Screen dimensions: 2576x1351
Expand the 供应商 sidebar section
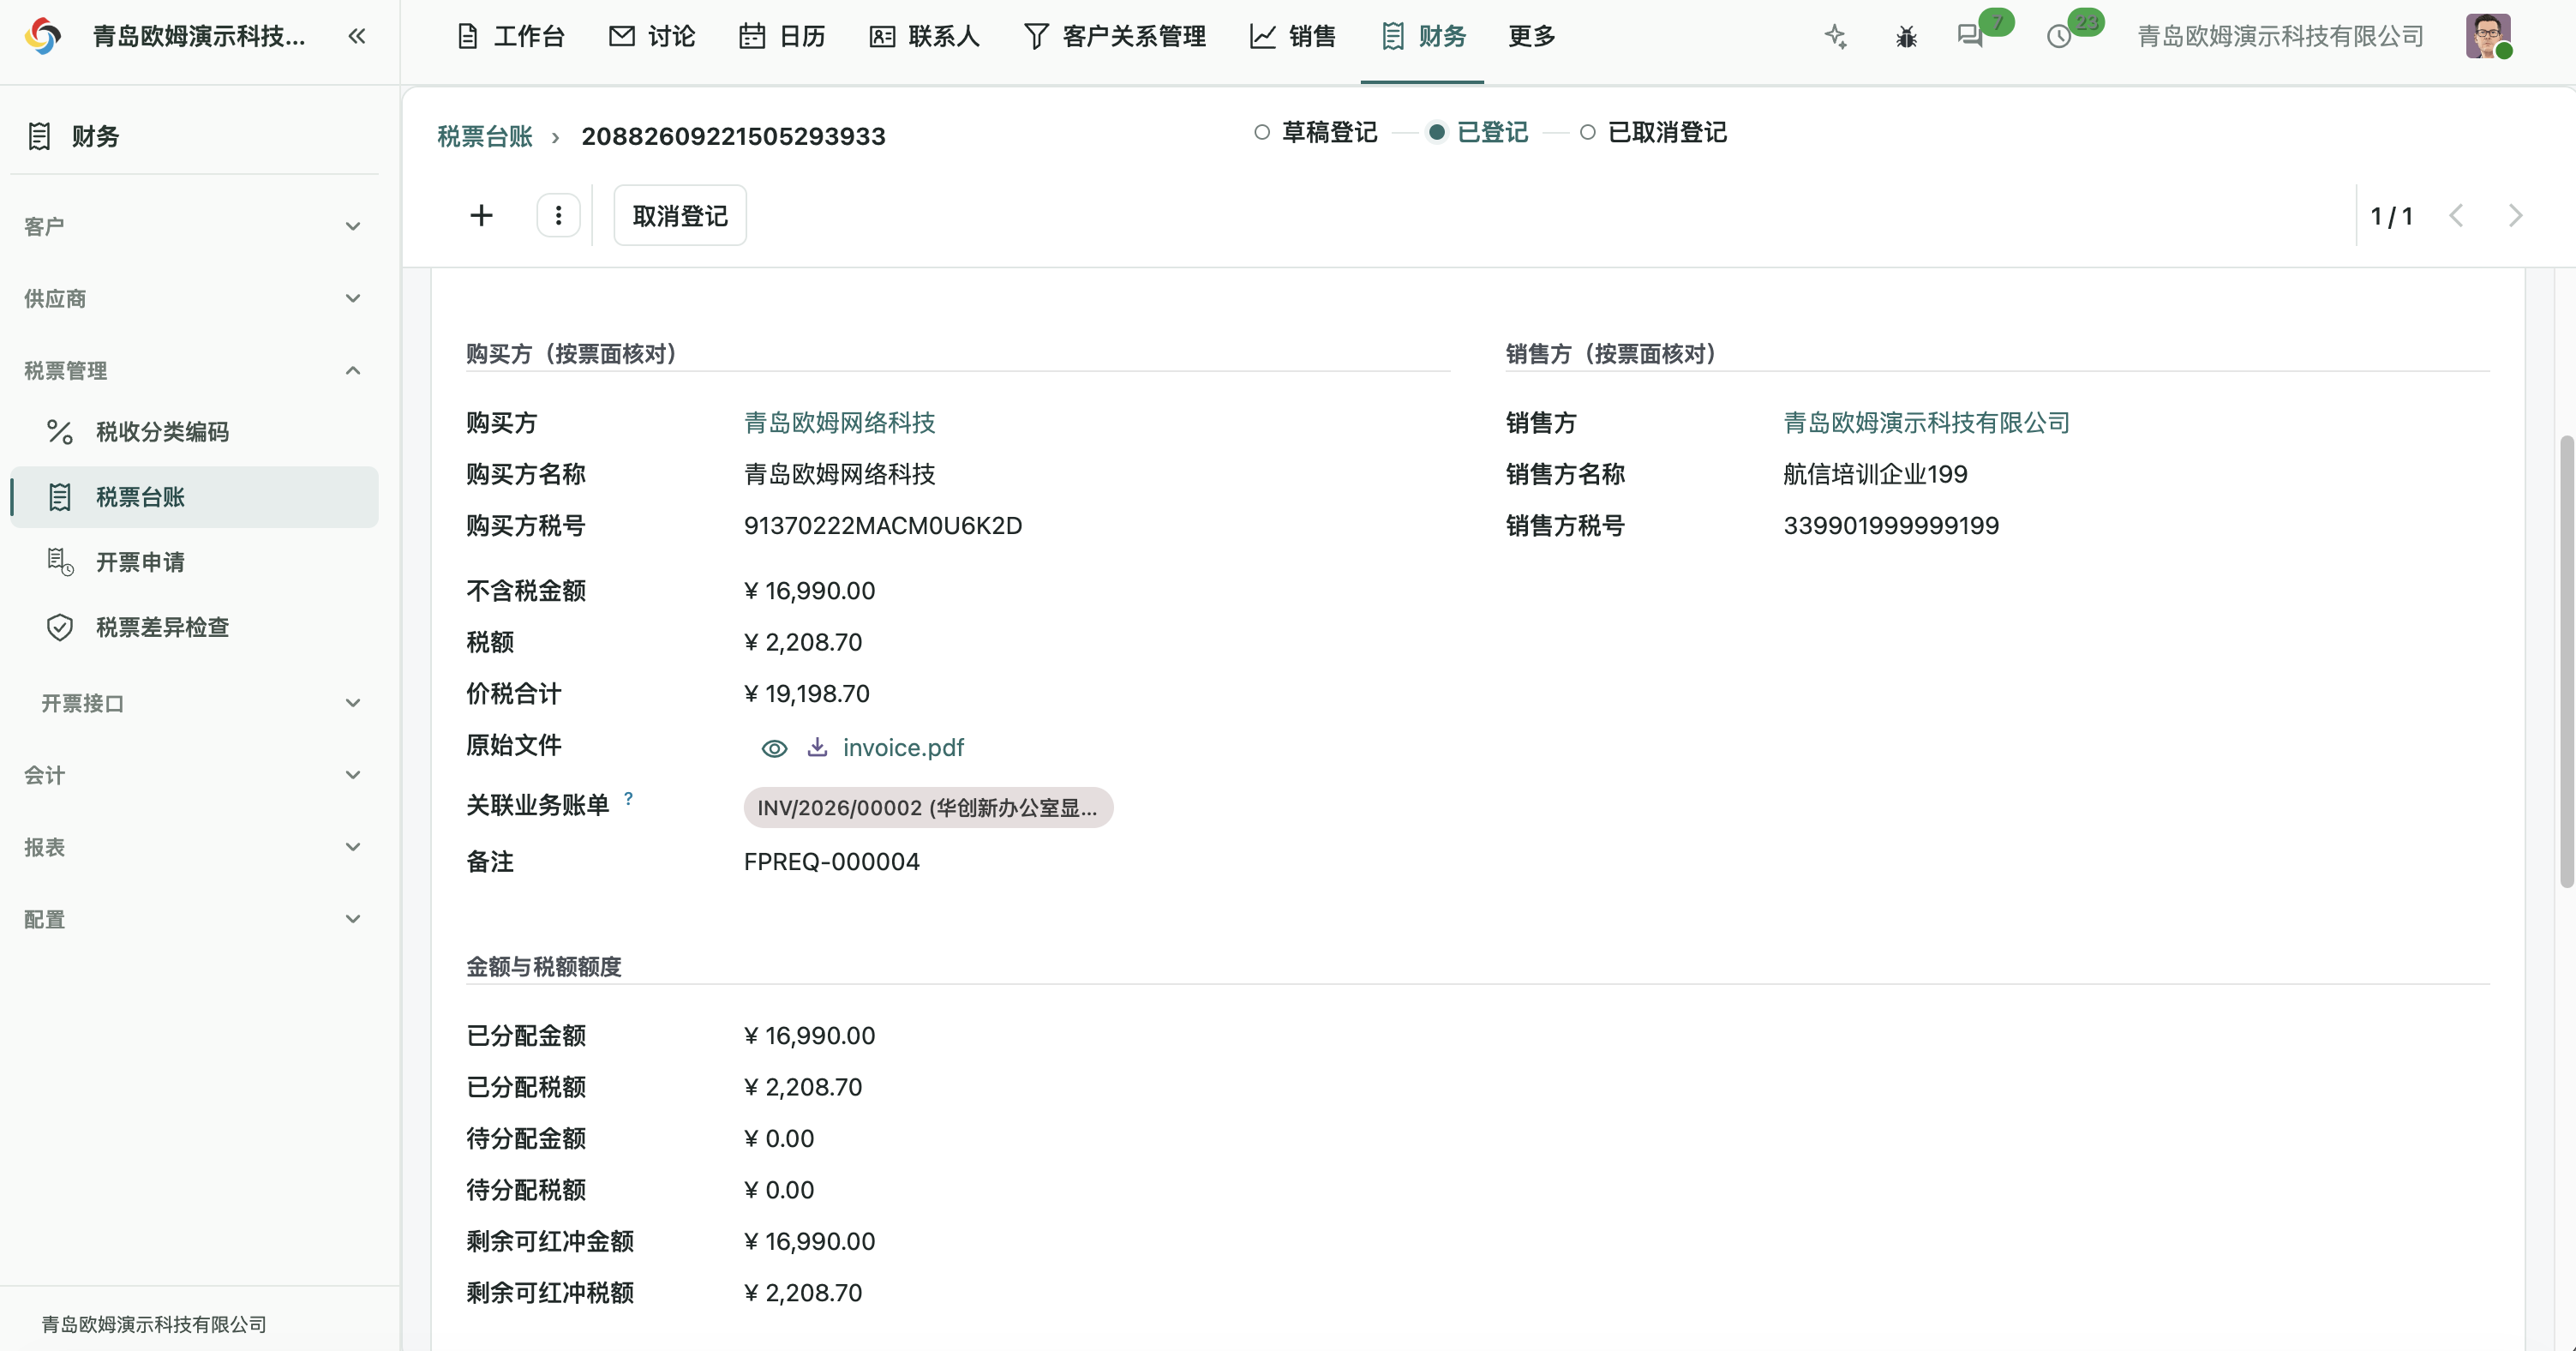tap(194, 299)
